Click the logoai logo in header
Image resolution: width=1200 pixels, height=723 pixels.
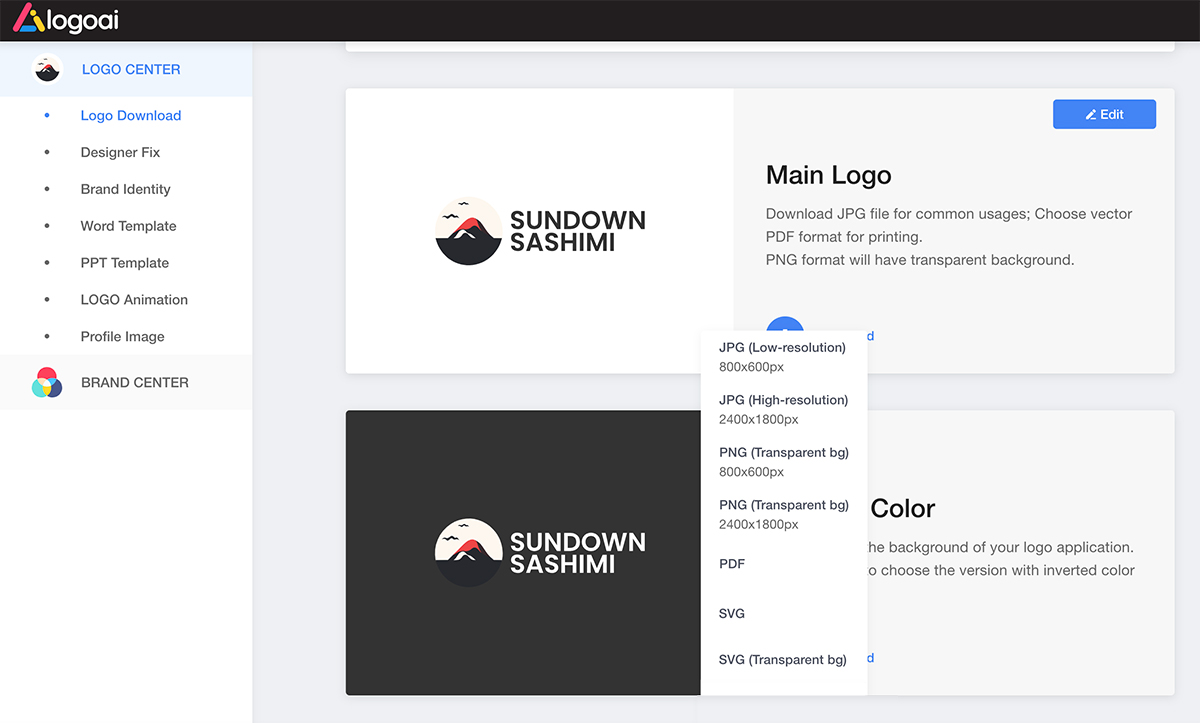point(65,20)
